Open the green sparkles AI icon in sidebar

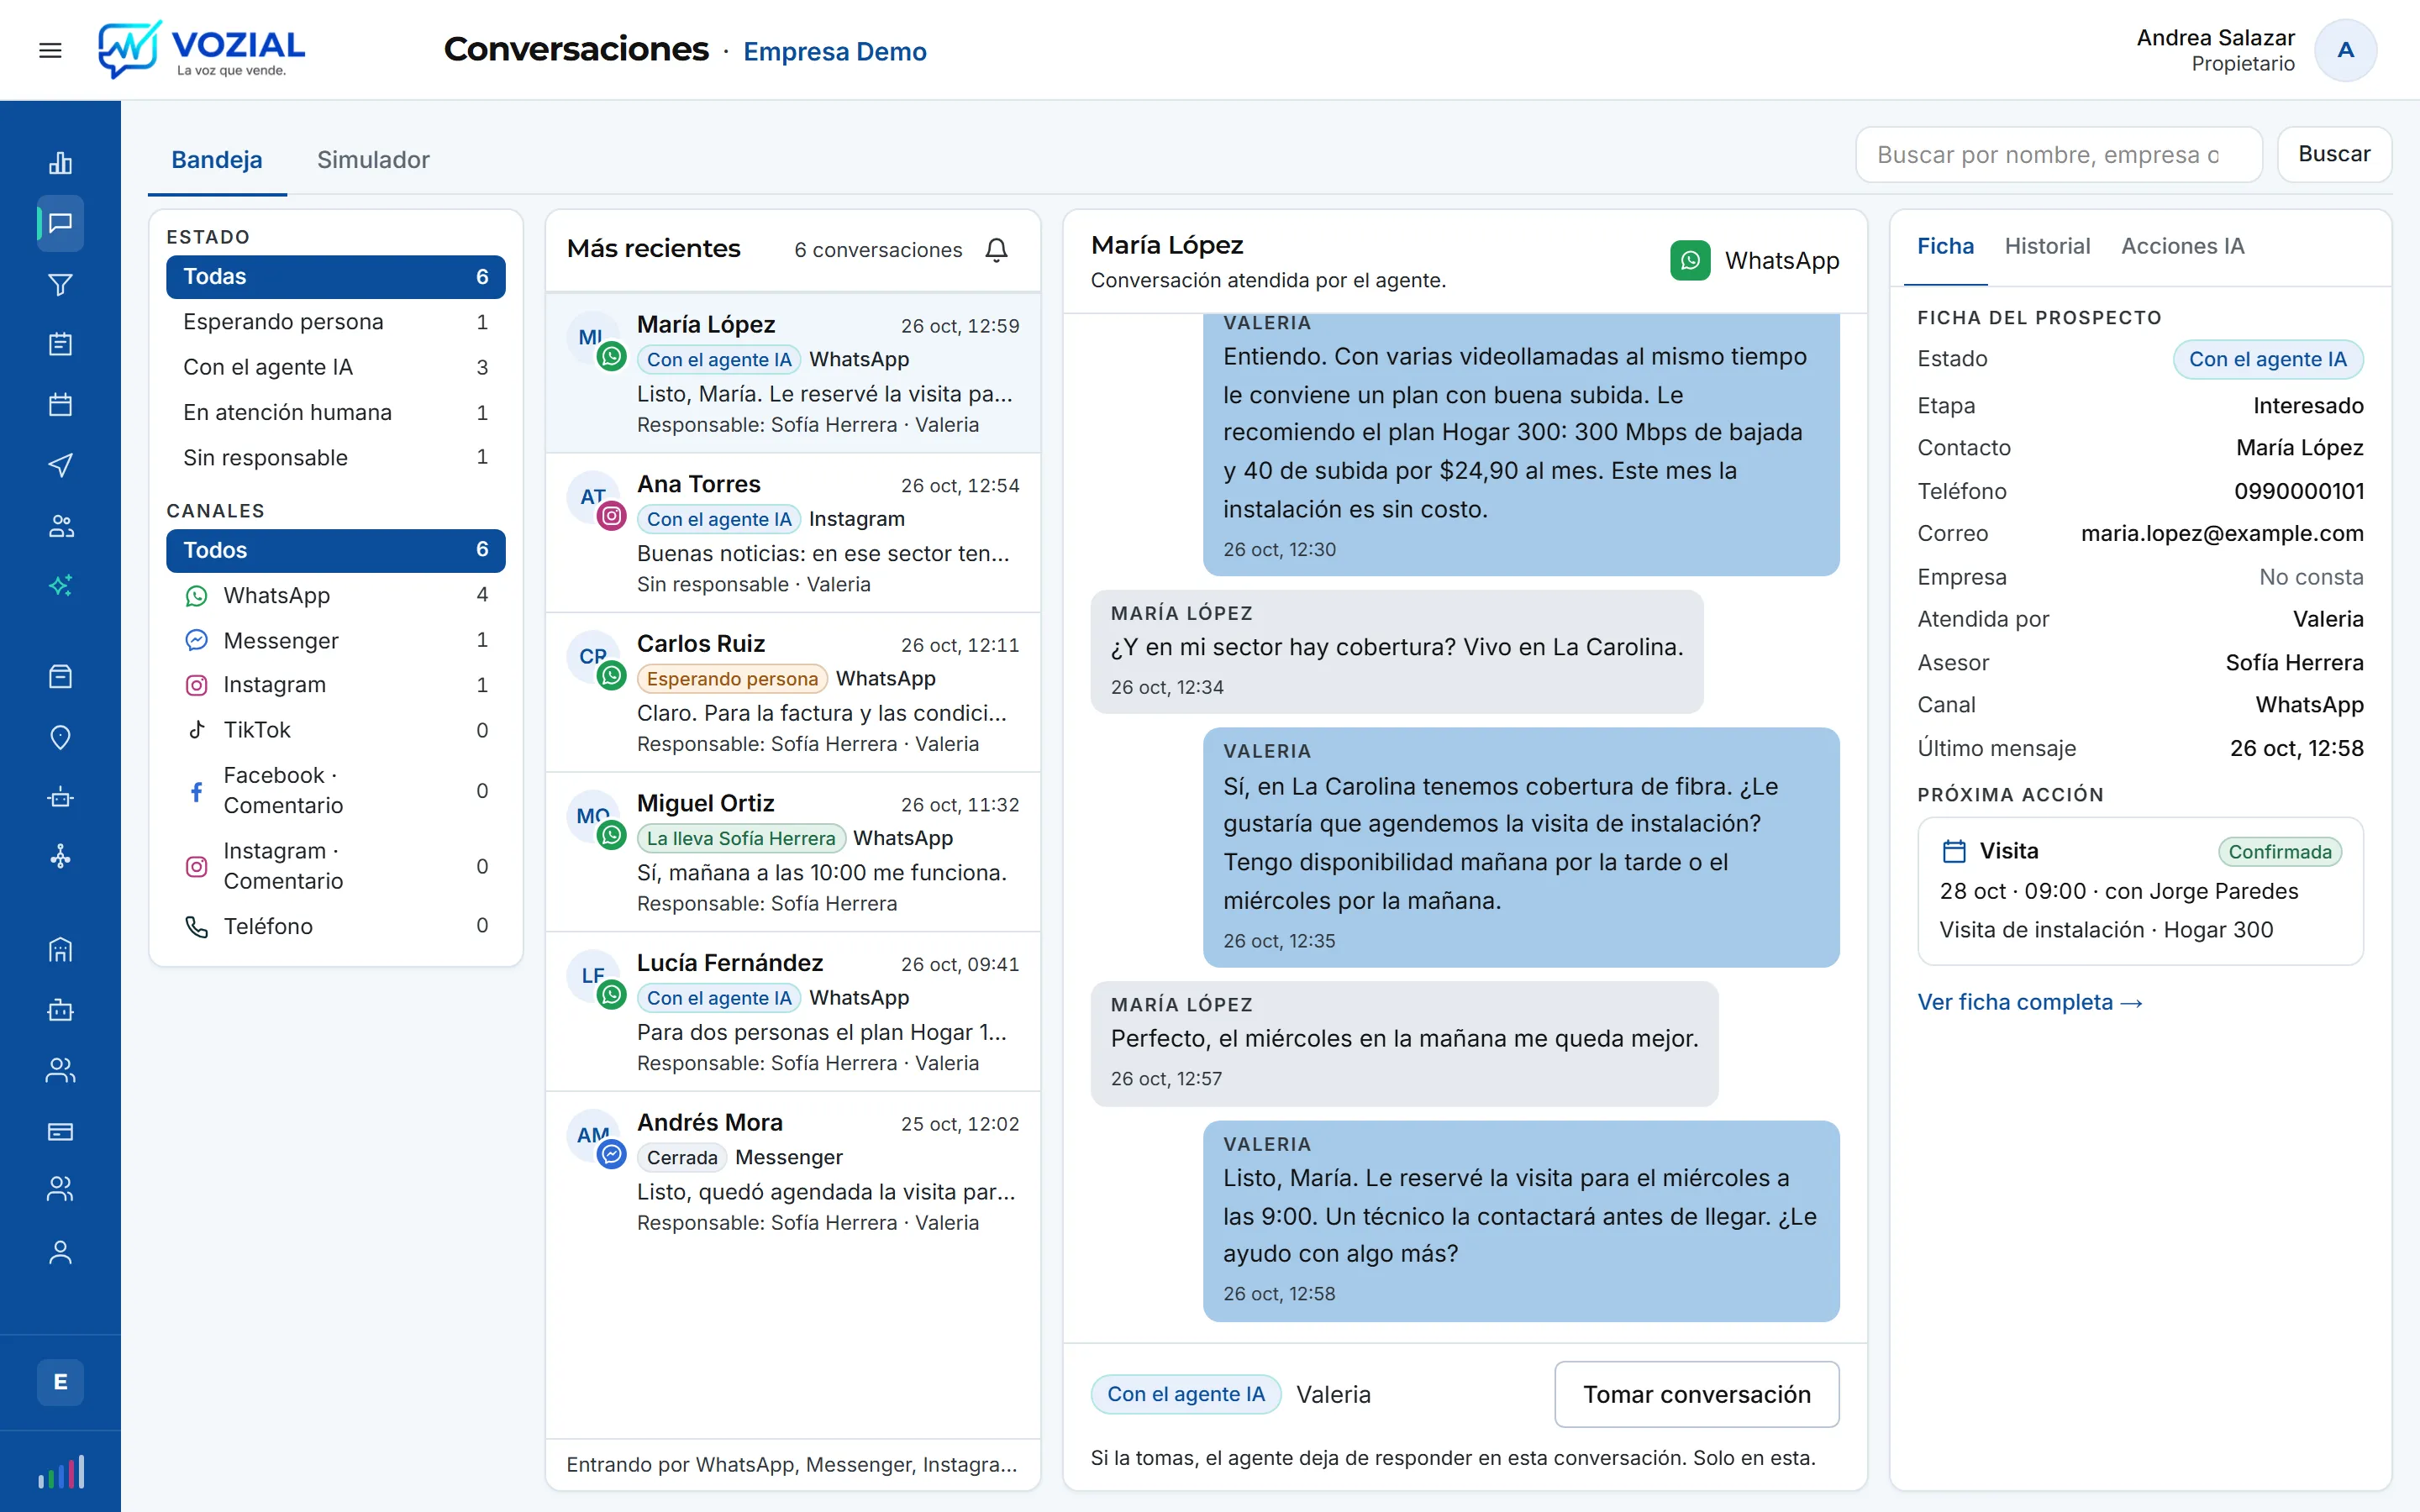click(60, 585)
